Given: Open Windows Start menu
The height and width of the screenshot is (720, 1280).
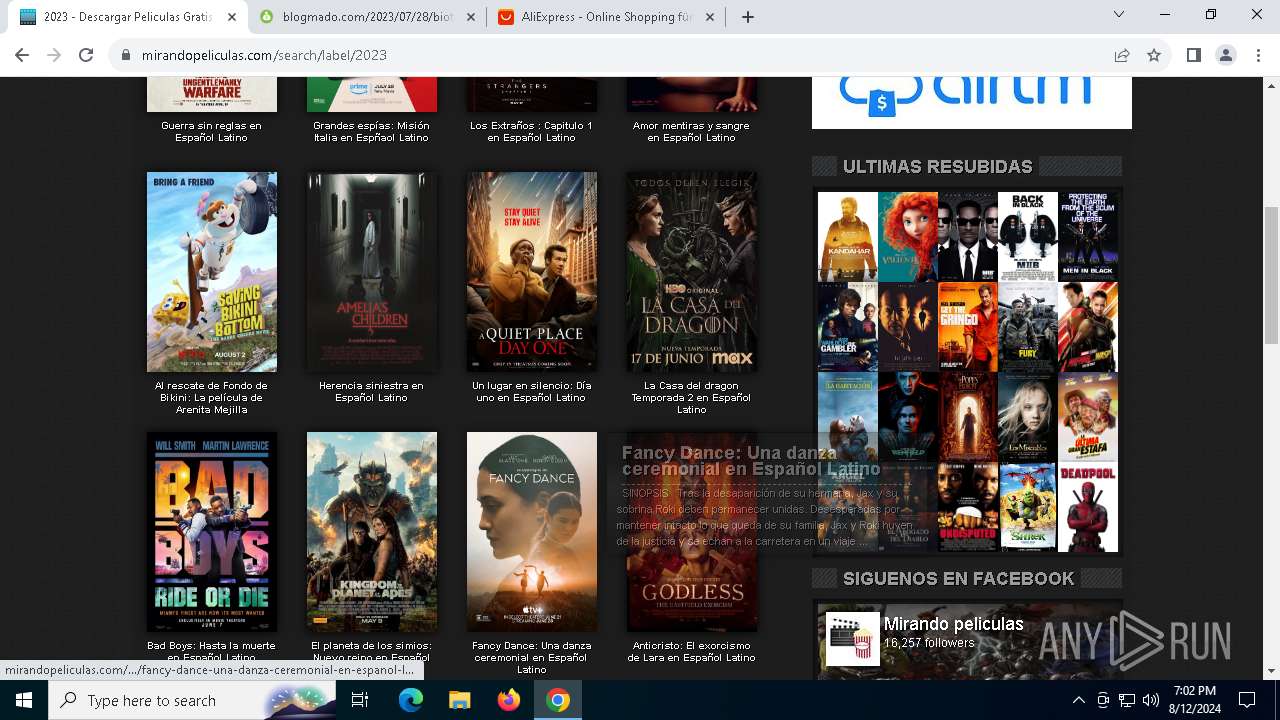Looking at the screenshot, I should tap(24, 700).
